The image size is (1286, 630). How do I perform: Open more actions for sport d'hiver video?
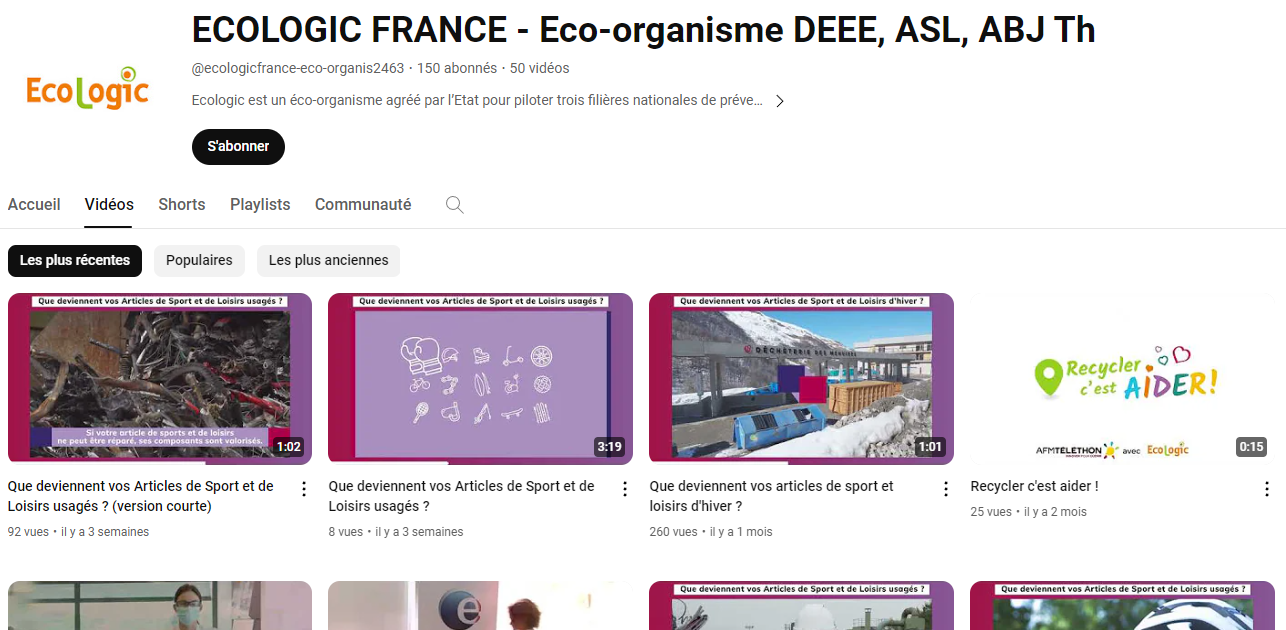(x=946, y=489)
